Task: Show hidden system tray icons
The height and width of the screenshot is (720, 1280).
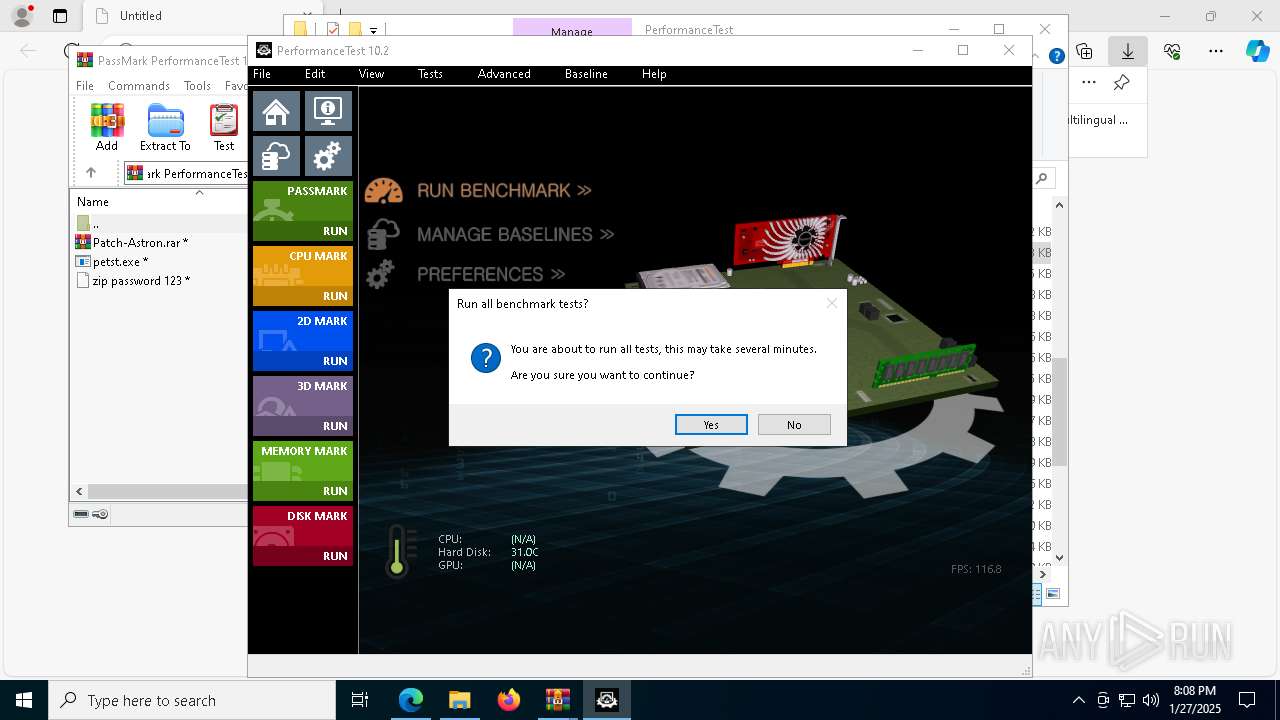Action: [1078, 700]
